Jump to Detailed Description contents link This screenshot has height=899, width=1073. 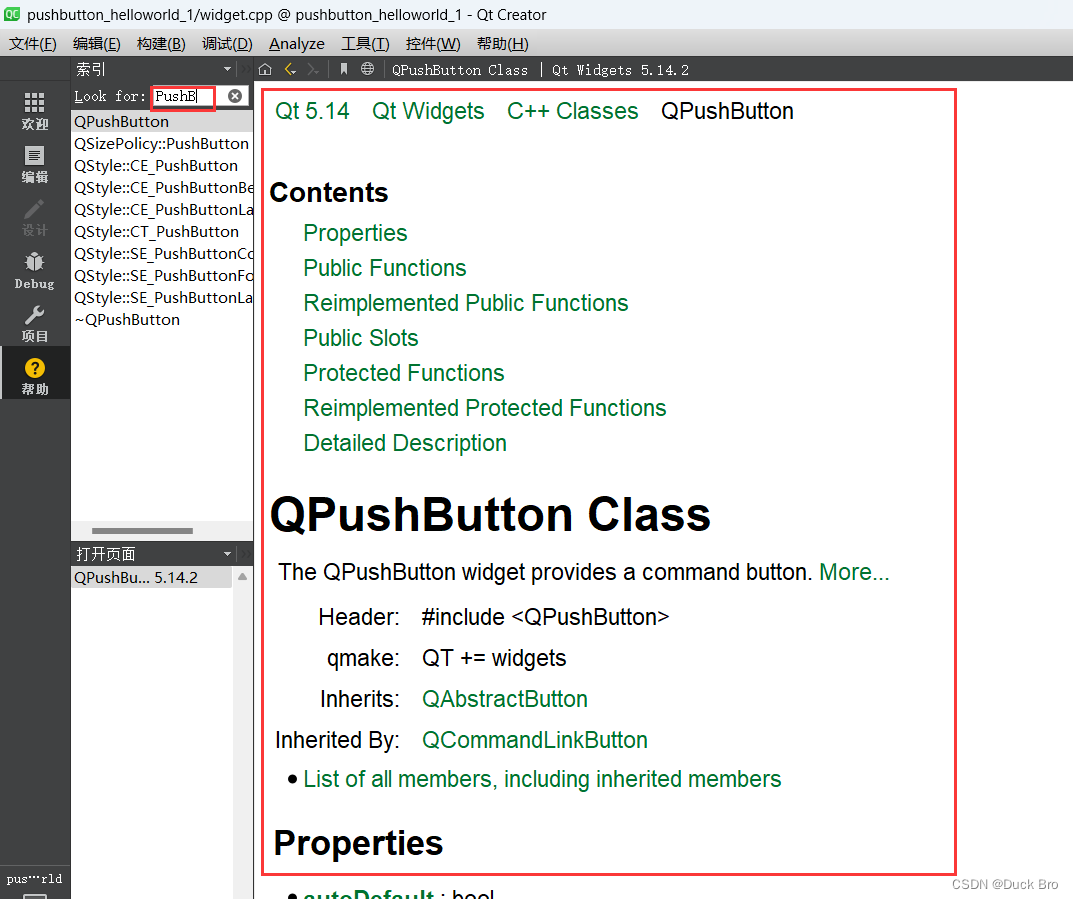coord(405,443)
